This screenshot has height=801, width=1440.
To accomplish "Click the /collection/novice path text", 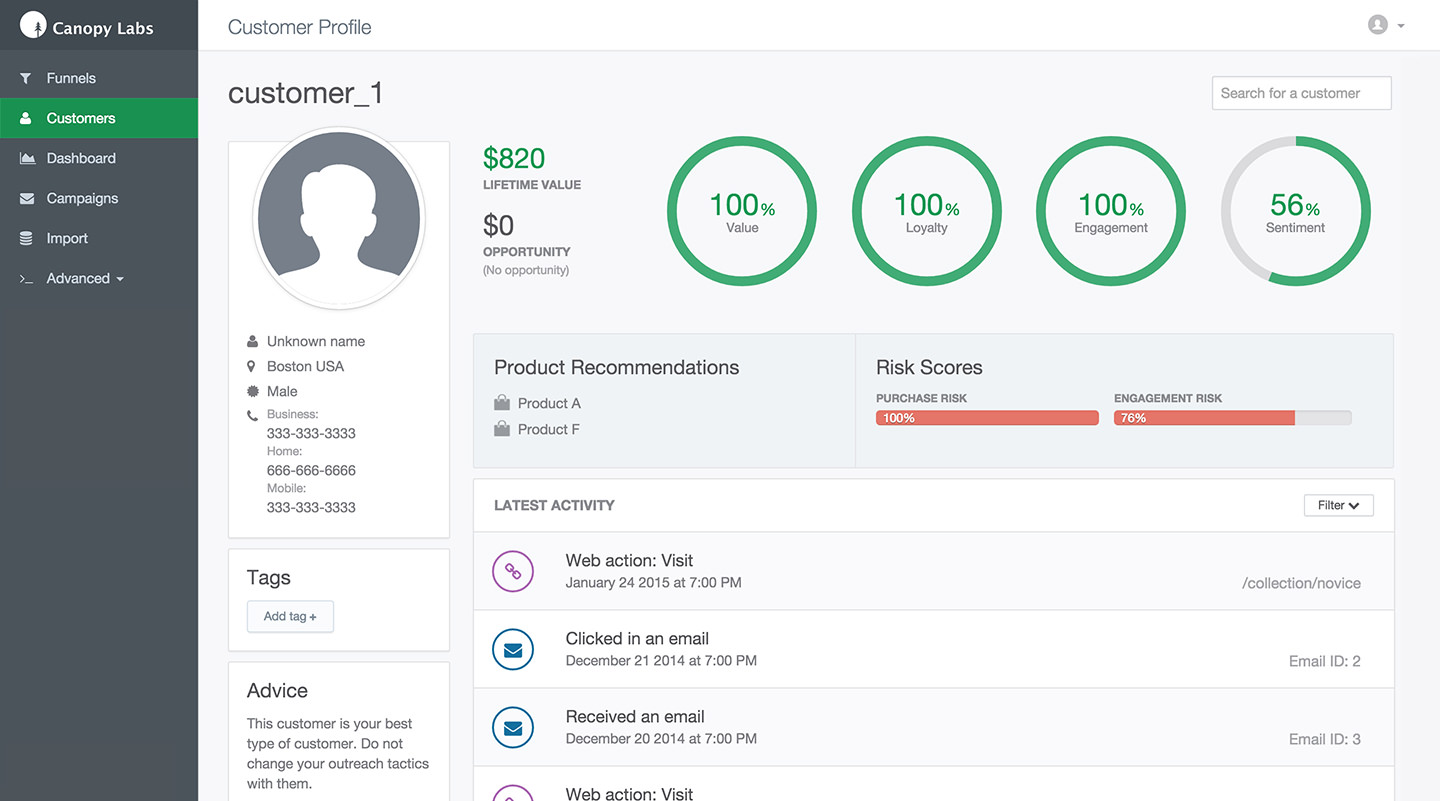I will pos(1301,583).
